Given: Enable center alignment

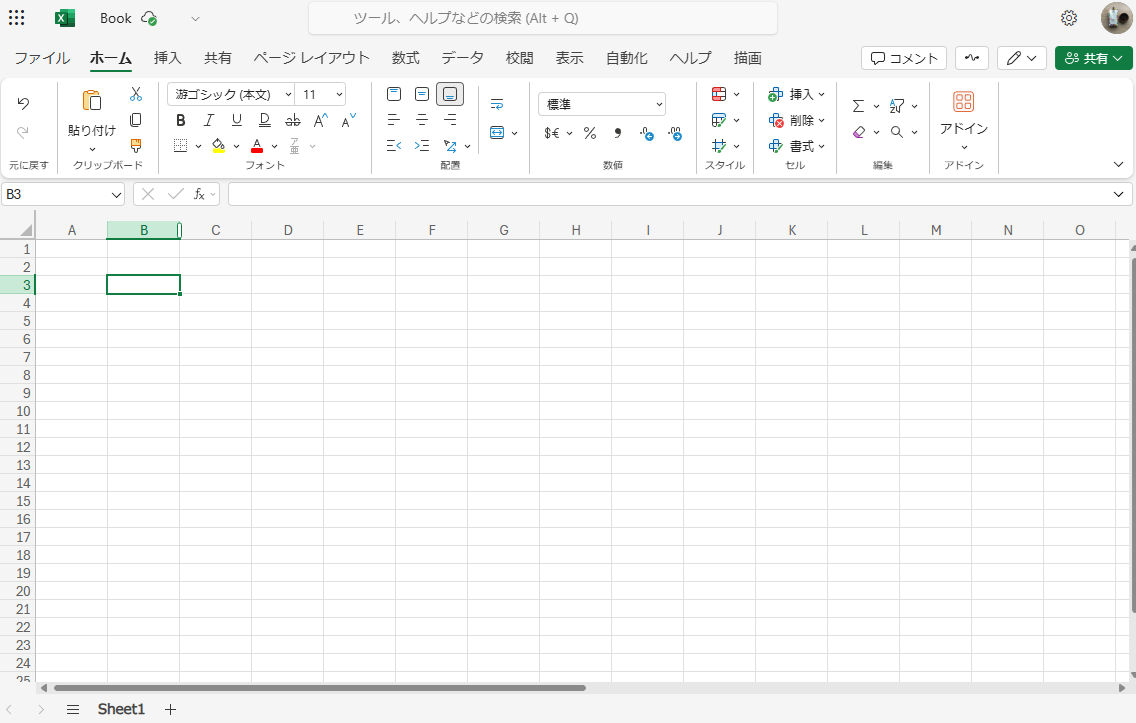Looking at the screenshot, I should coord(421,120).
